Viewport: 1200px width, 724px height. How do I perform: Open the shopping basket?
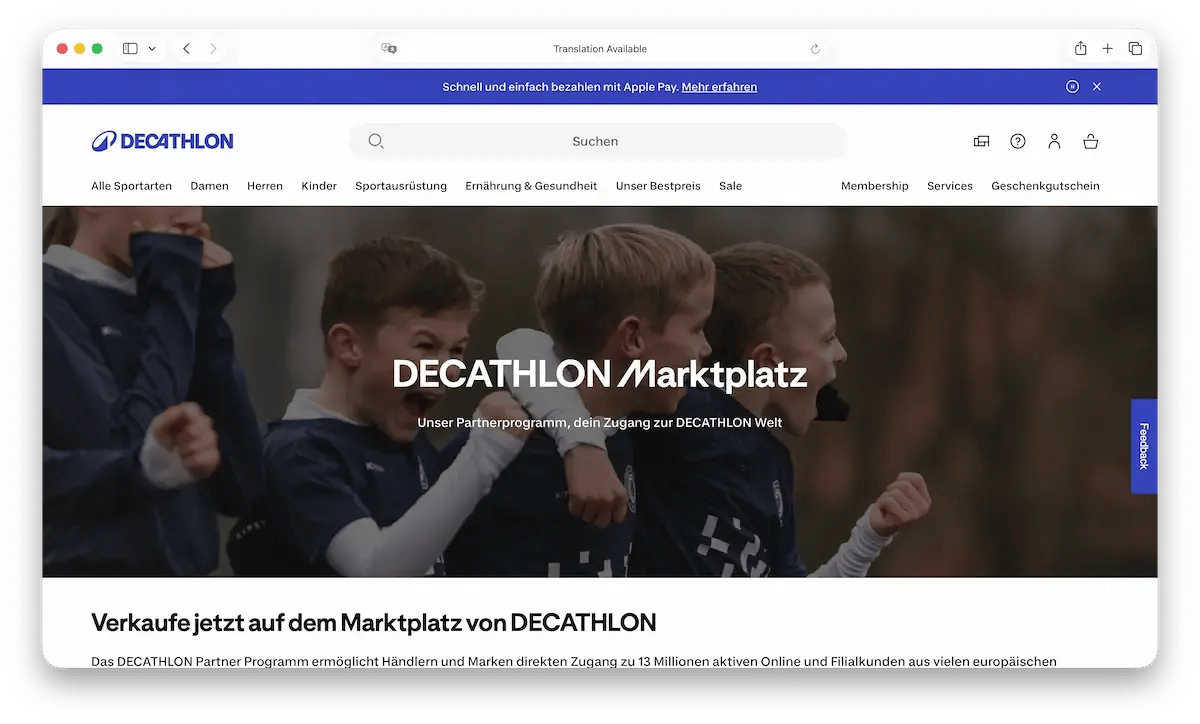pyautogui.click(x=1091, y=141)
